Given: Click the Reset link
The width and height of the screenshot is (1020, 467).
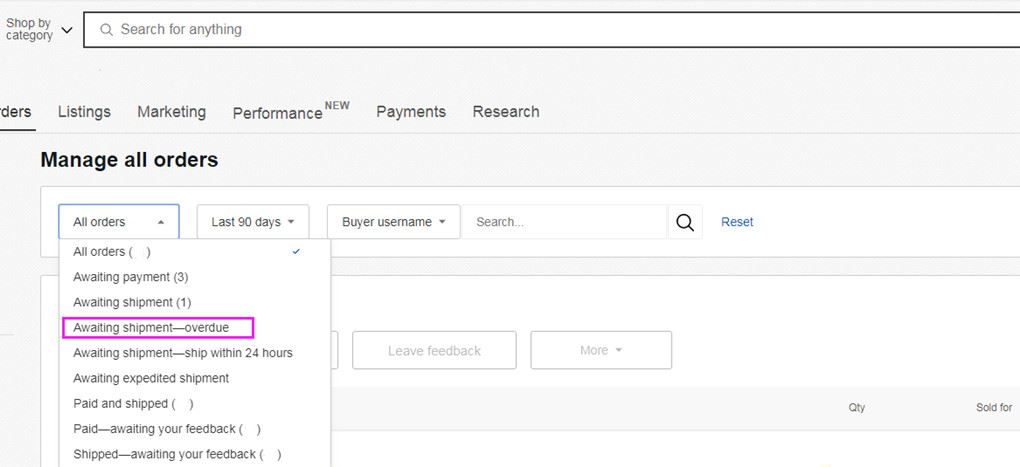Looking at the screenshot, I should coord(737,222).
